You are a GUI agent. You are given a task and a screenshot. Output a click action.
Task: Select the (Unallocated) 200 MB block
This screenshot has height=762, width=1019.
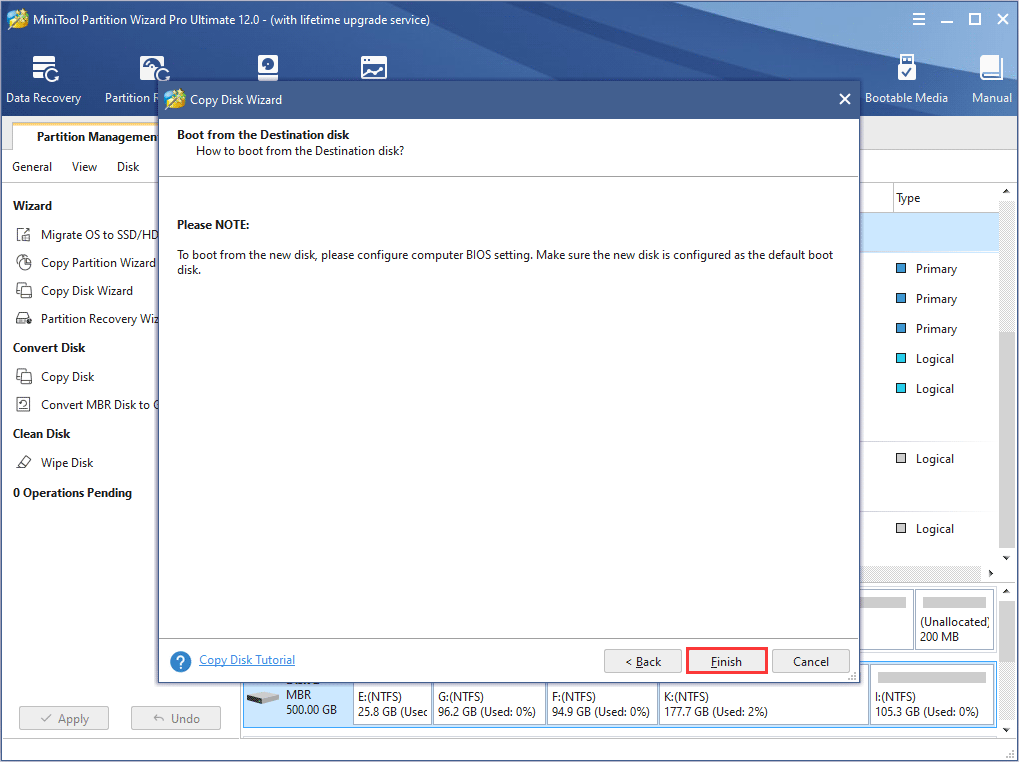(x=954, y=620)
